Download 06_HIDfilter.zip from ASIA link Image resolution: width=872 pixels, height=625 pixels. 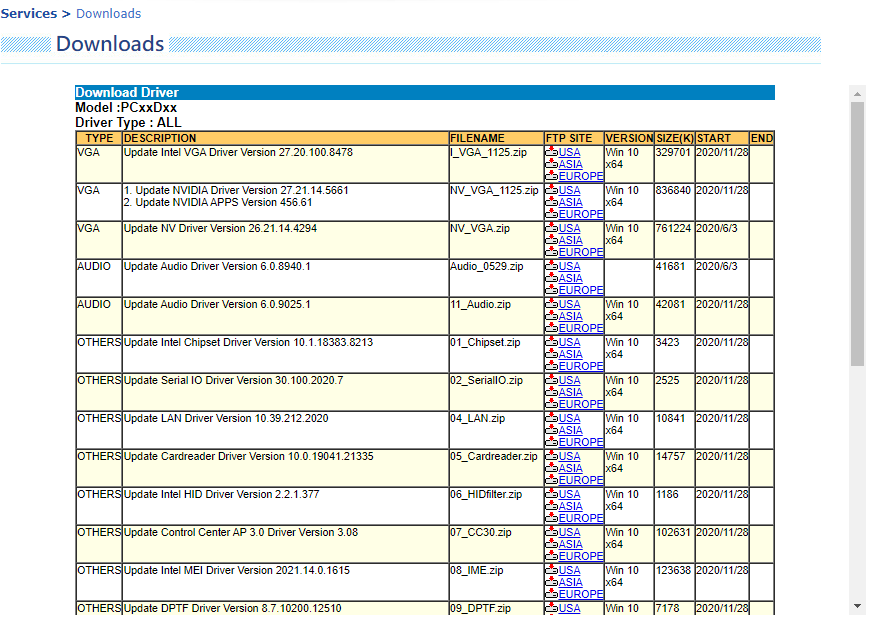coord(571,506)
